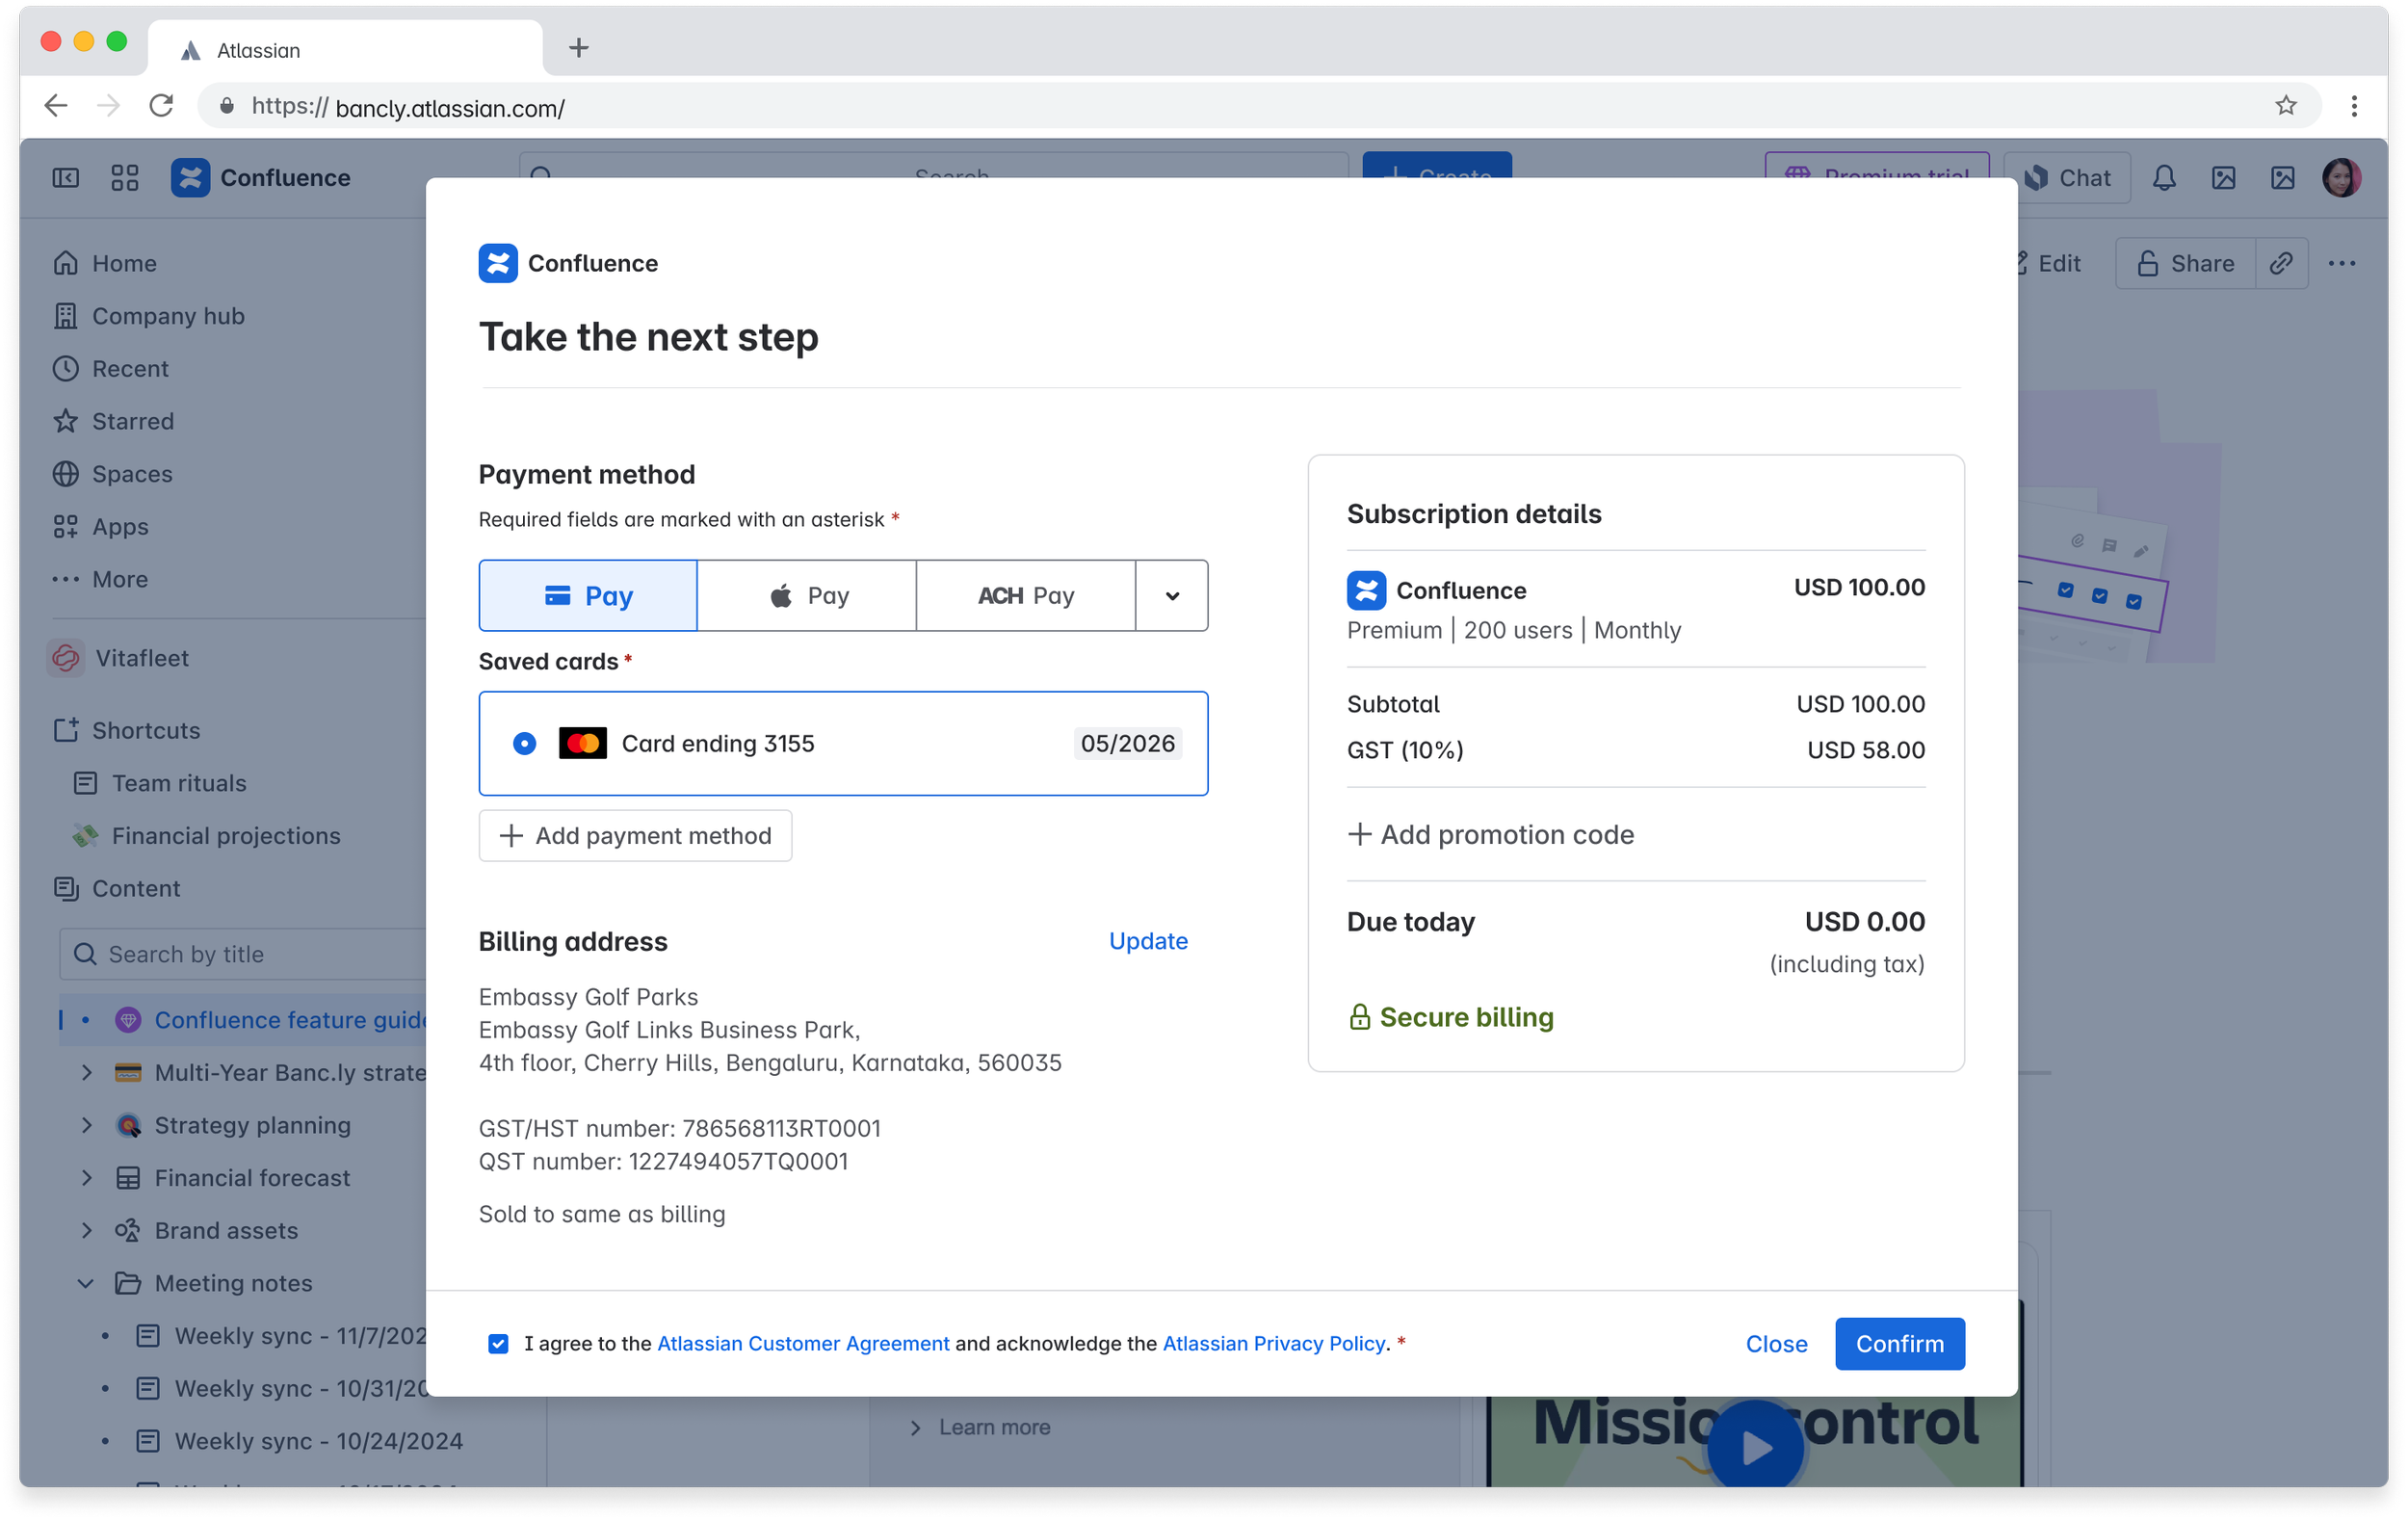Image resolution: width=2408 pixels, height=1520 pixels.
Task: Collapse sidebar using the panel icon
Action: point(66,178)
